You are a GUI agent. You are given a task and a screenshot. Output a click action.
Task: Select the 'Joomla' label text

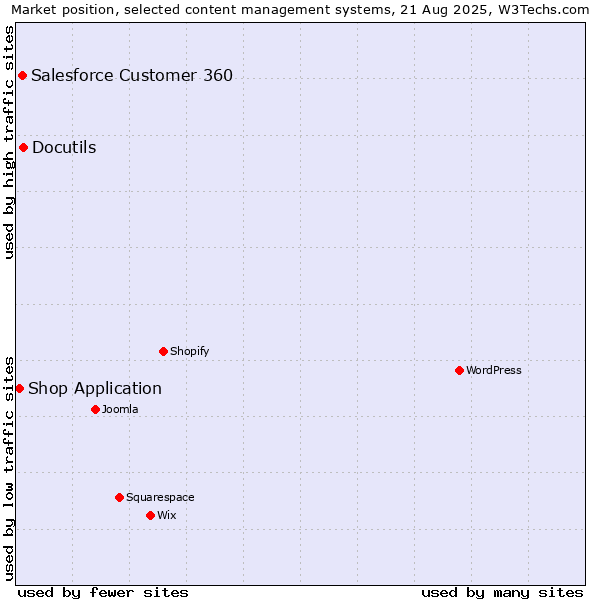120,409
